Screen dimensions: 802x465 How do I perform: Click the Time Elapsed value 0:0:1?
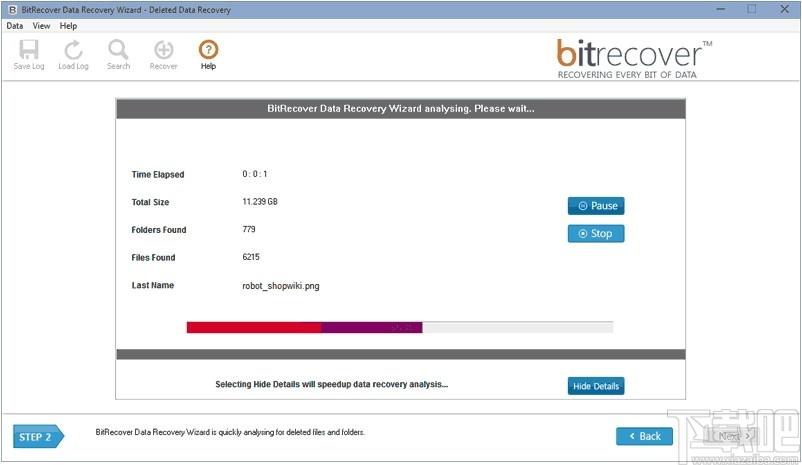pyautogui.click(x=255, y=174)
